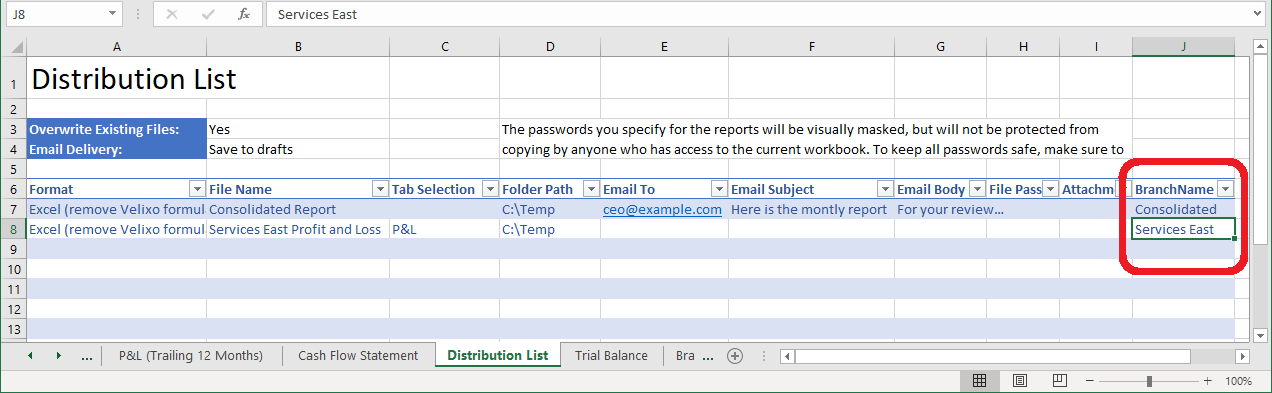Select row 8 header
Screen dimensions: 1272x393
point(14,229)
